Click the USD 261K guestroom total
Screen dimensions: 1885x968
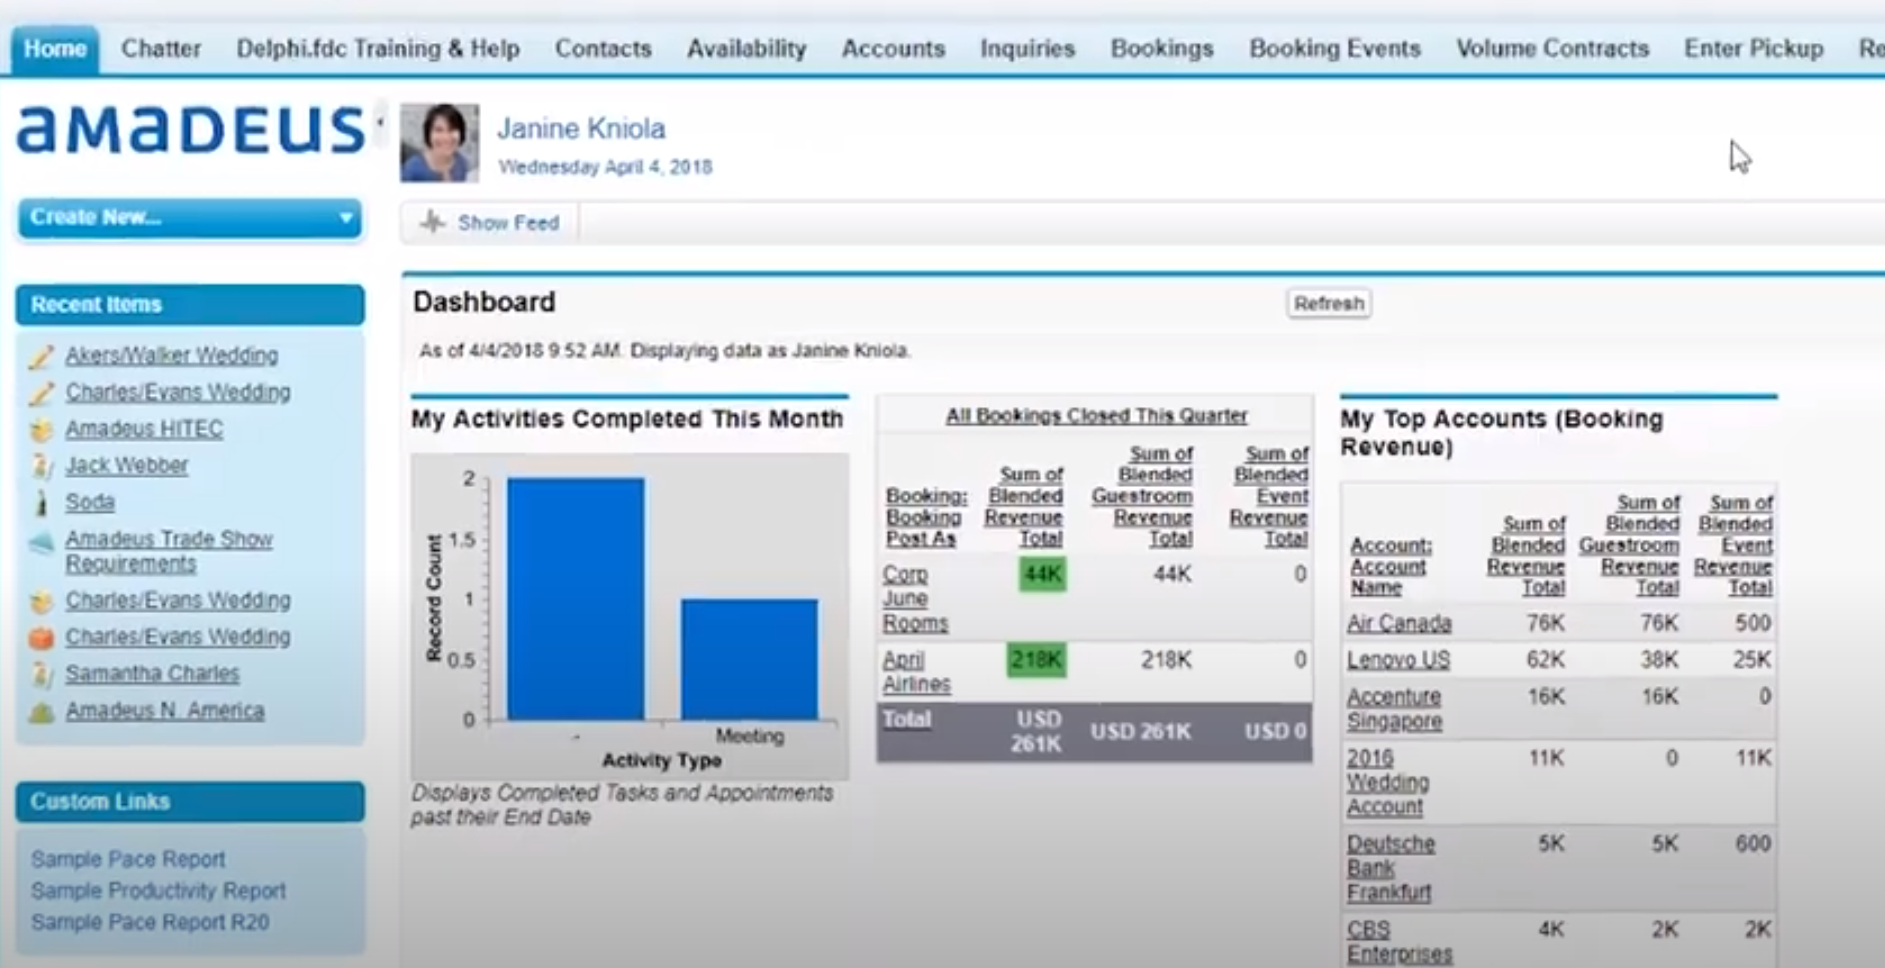(x=1140, y=731)
